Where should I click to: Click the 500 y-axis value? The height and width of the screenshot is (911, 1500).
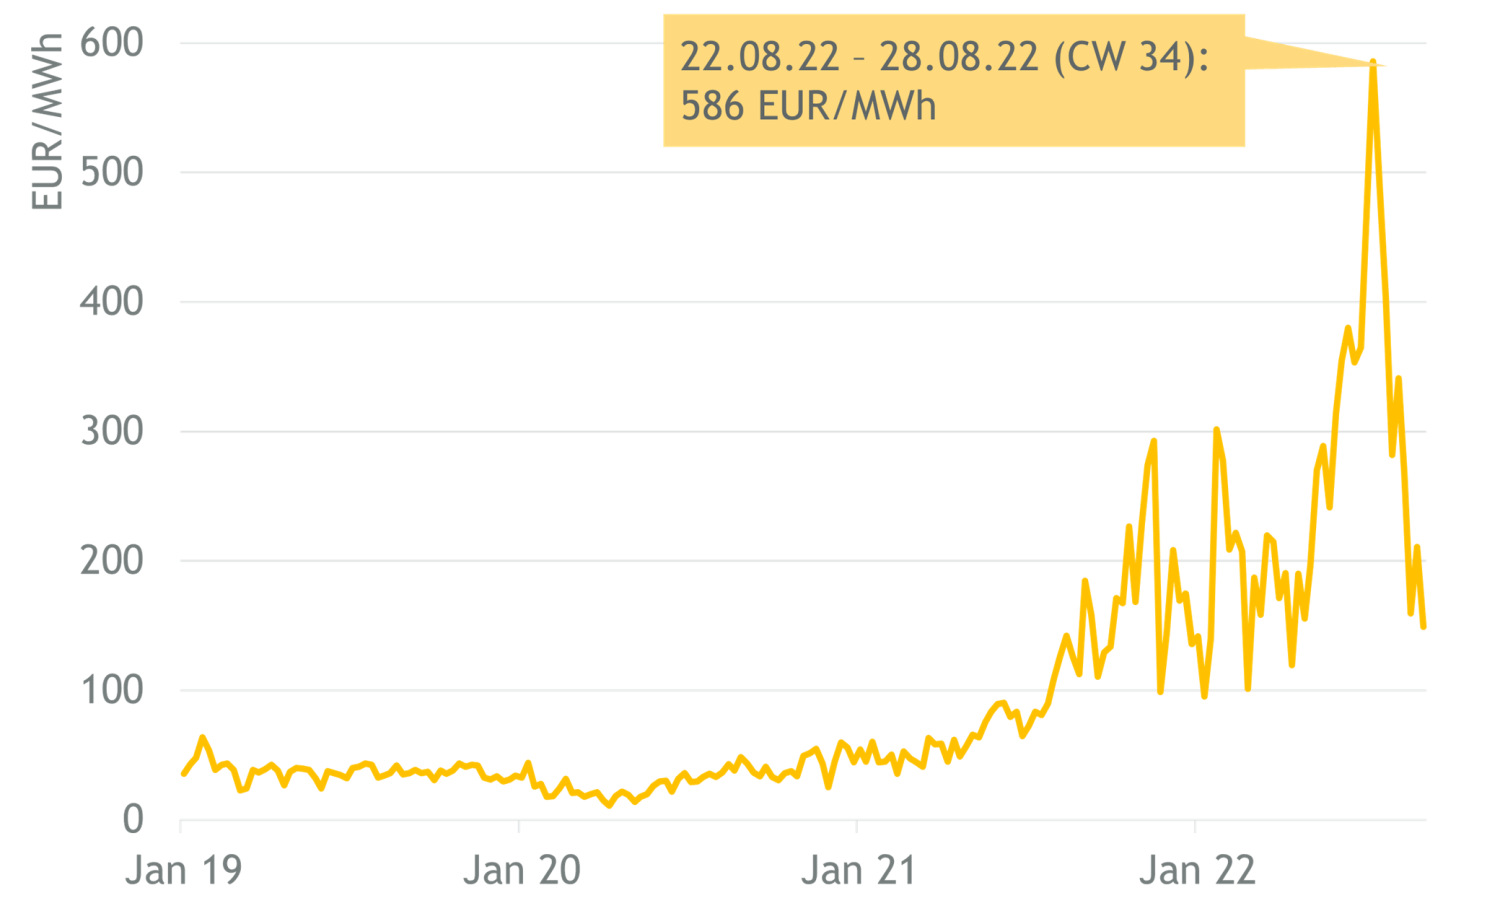[111, 172]
